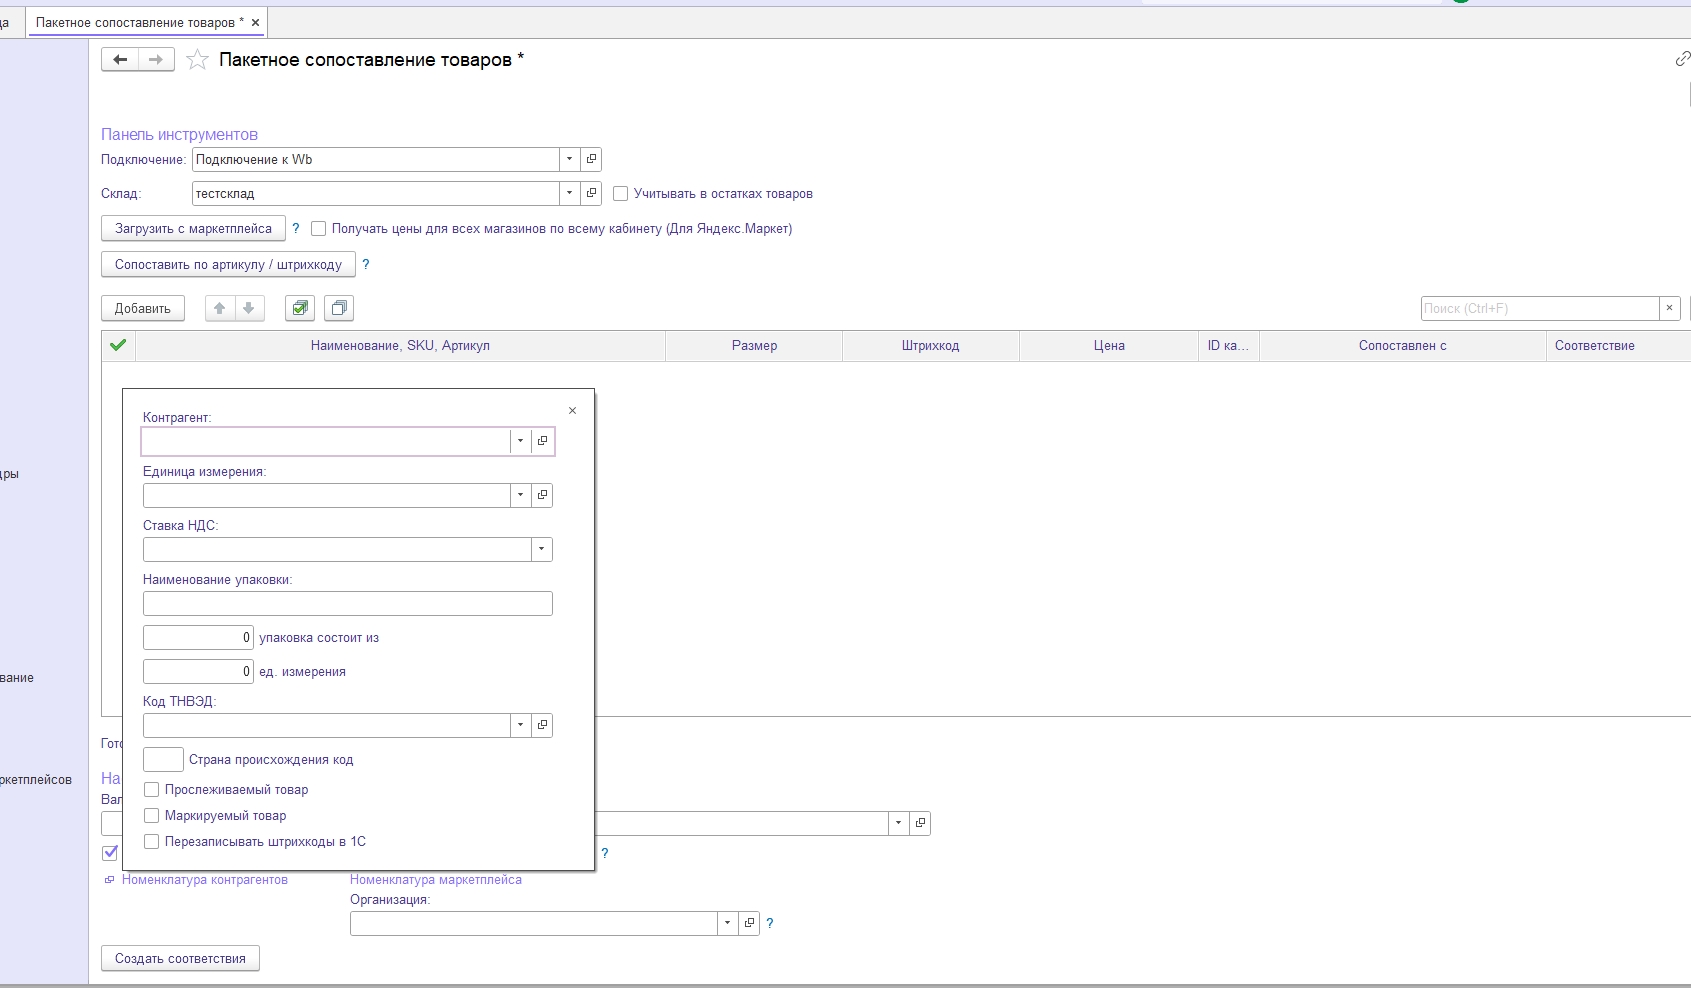Expand the Подключение dropdown

[x=569, y=159]
